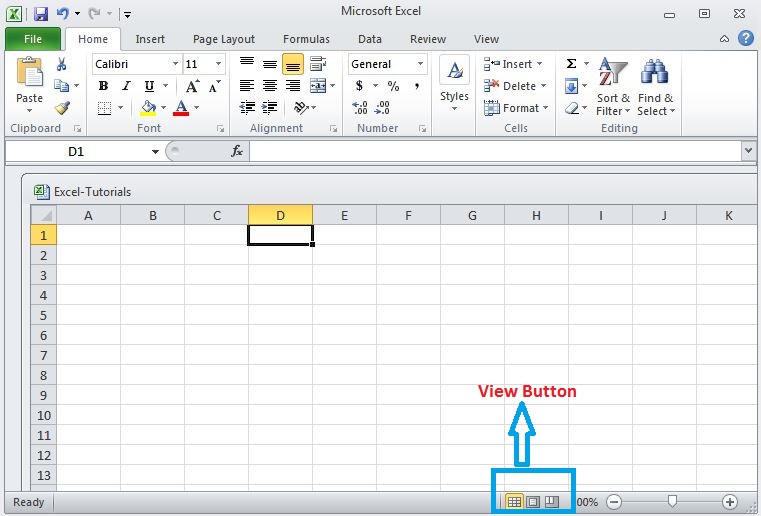Image resolution: width=761 pixels, height=516 pixels.
Task: Open Customize Quick Access Toolbar menu
Action: [x=127, y=15]
